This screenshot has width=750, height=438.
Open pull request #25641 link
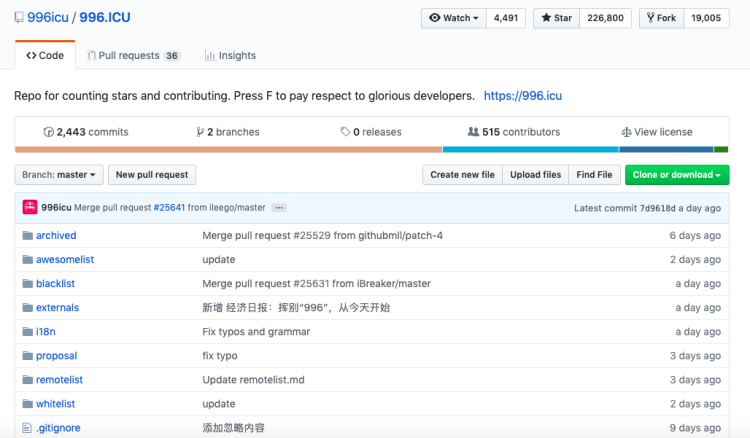pos(169,208)
